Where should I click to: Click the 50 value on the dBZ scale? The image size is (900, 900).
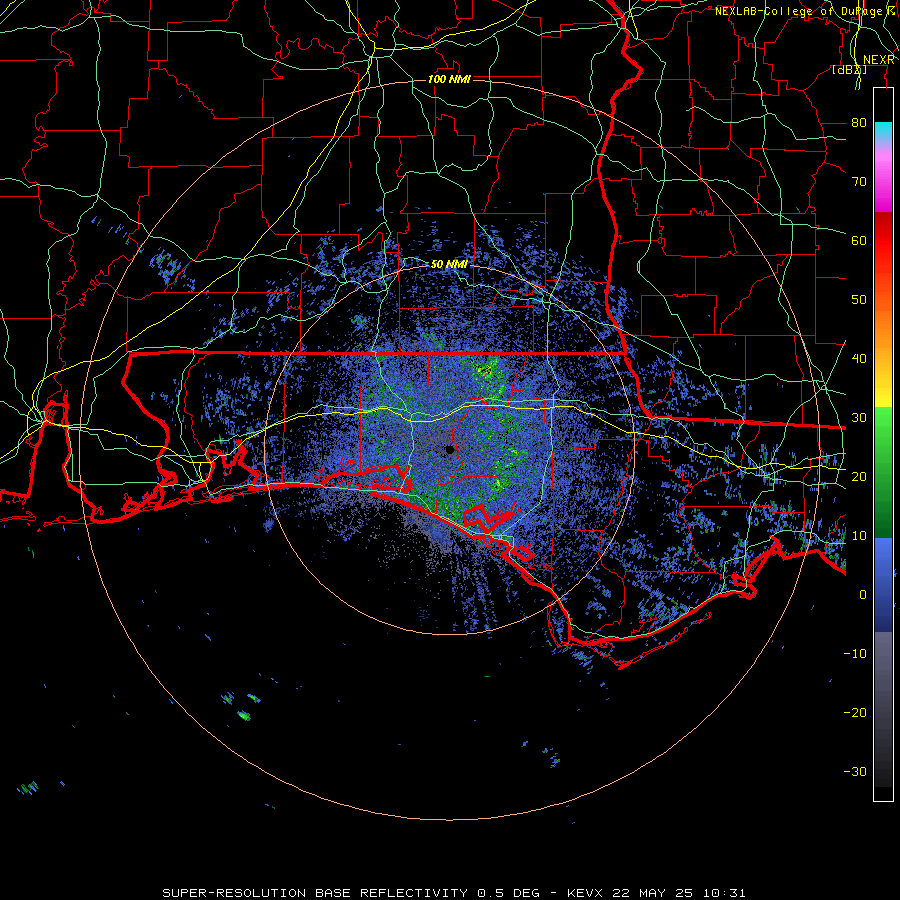[x=859, y=300]
